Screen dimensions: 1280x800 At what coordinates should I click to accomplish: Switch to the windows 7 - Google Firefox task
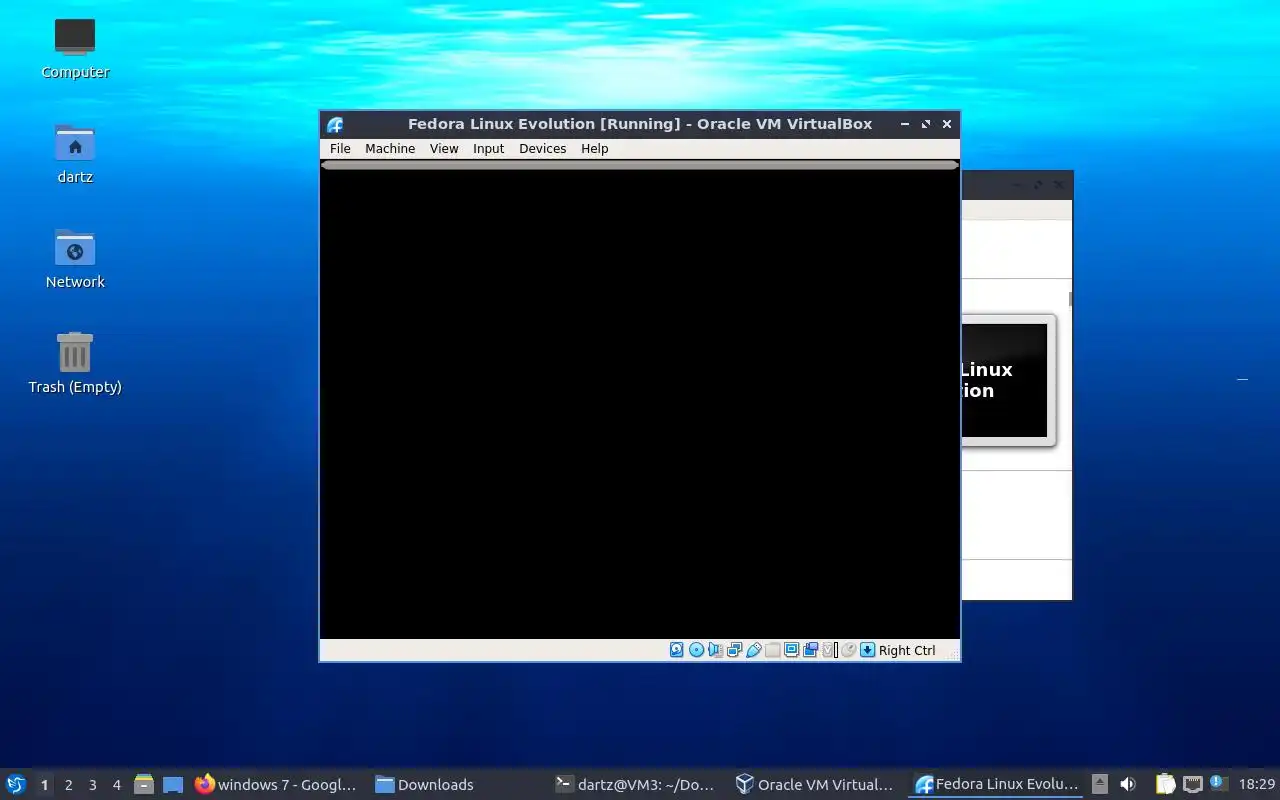coord(276,785)
